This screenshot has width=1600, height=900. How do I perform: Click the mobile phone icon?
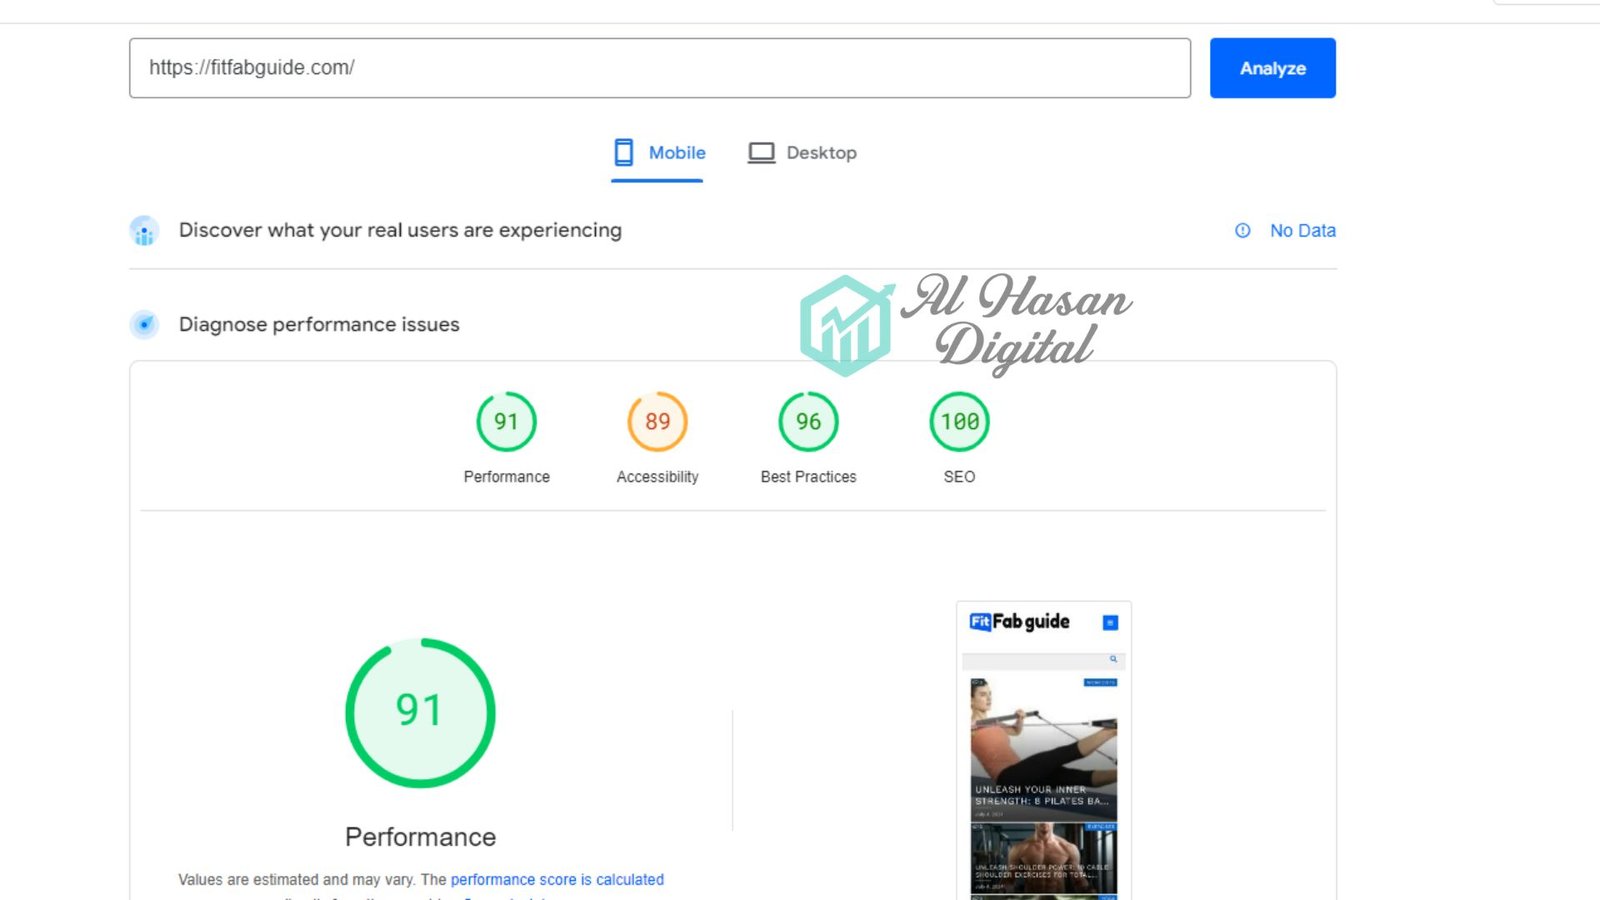624,152
